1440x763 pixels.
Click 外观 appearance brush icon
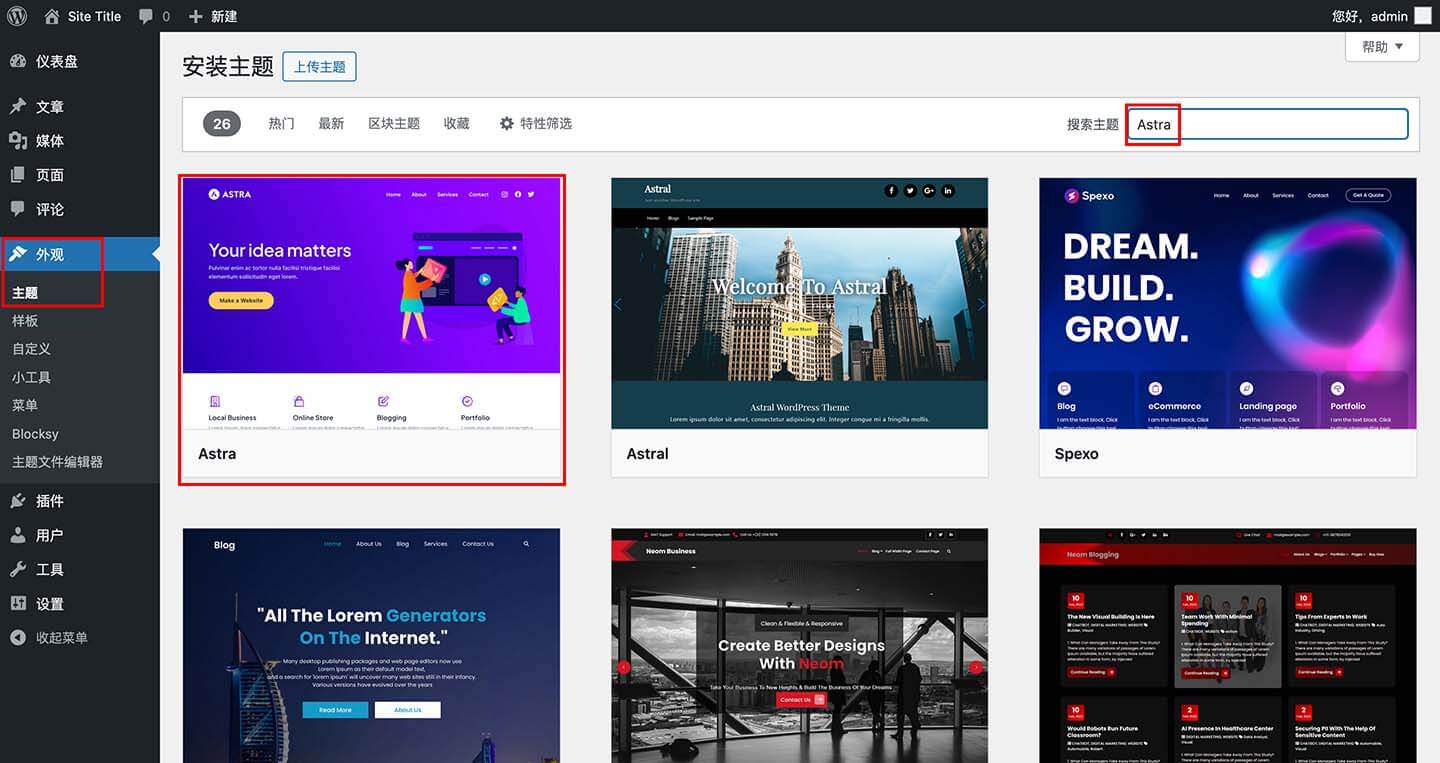coord(18,254)
